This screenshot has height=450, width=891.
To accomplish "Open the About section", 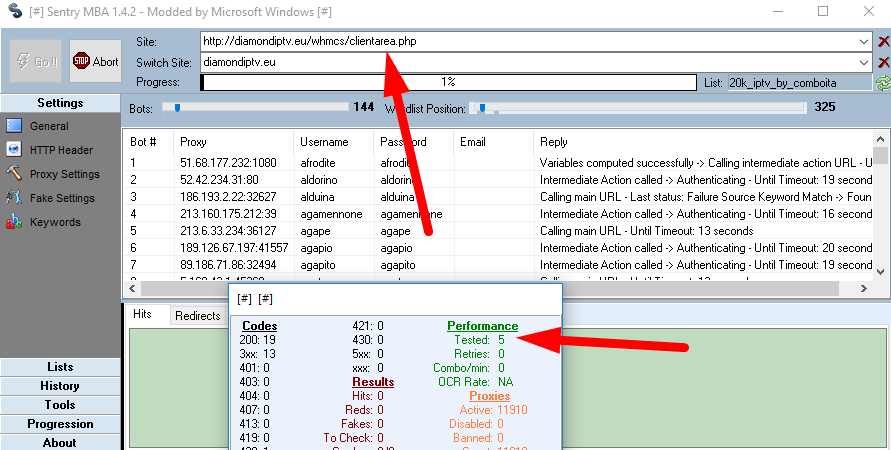I will pyautogui.click(x=60, y=442).
